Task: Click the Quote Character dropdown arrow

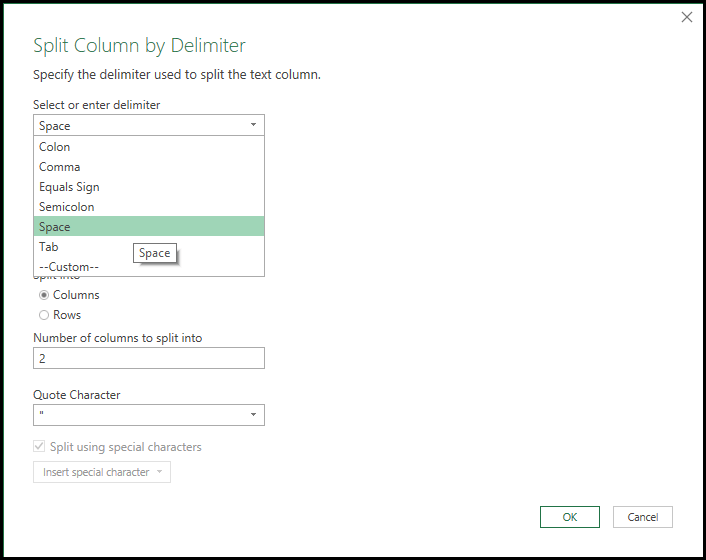Action: 253,415
